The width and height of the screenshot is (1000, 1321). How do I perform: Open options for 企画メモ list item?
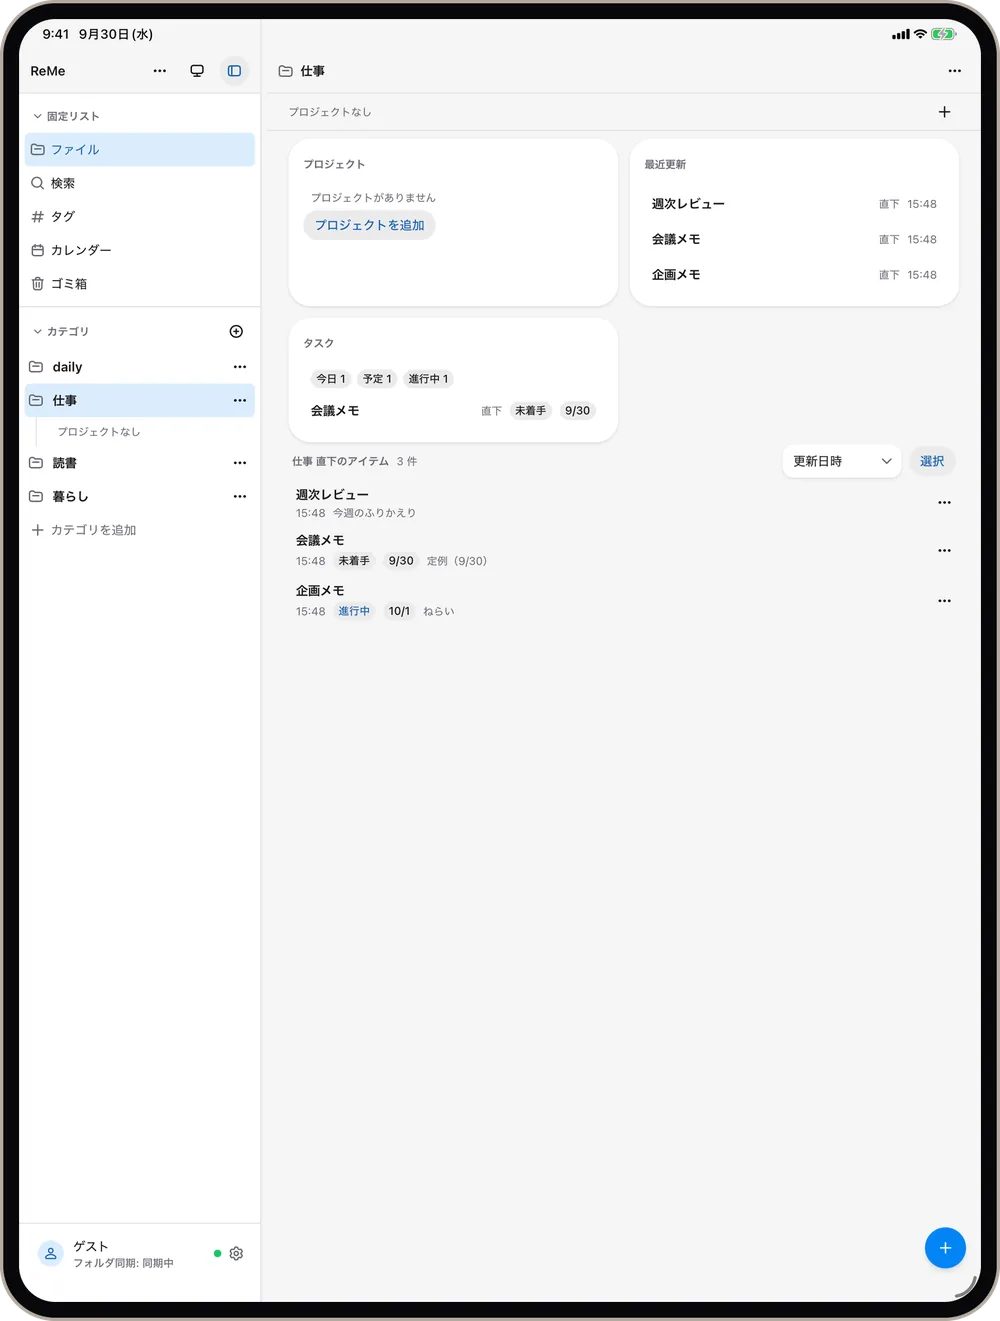[944, 601]
